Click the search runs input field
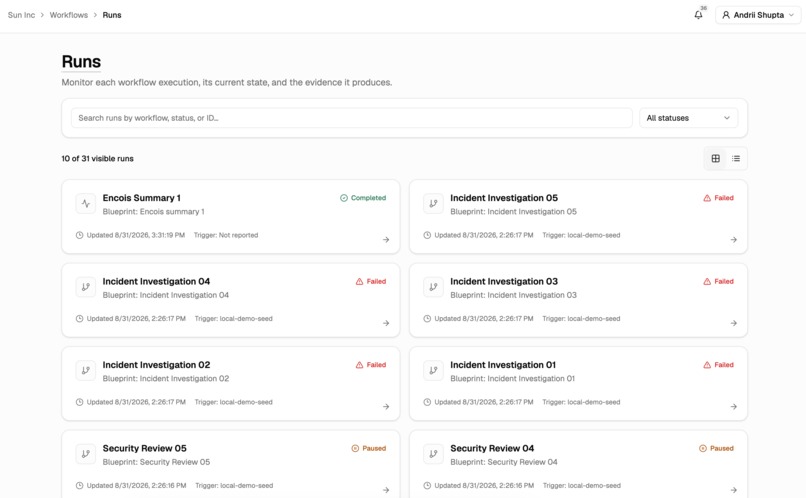 pyautogui.click(x=352, y=118)
